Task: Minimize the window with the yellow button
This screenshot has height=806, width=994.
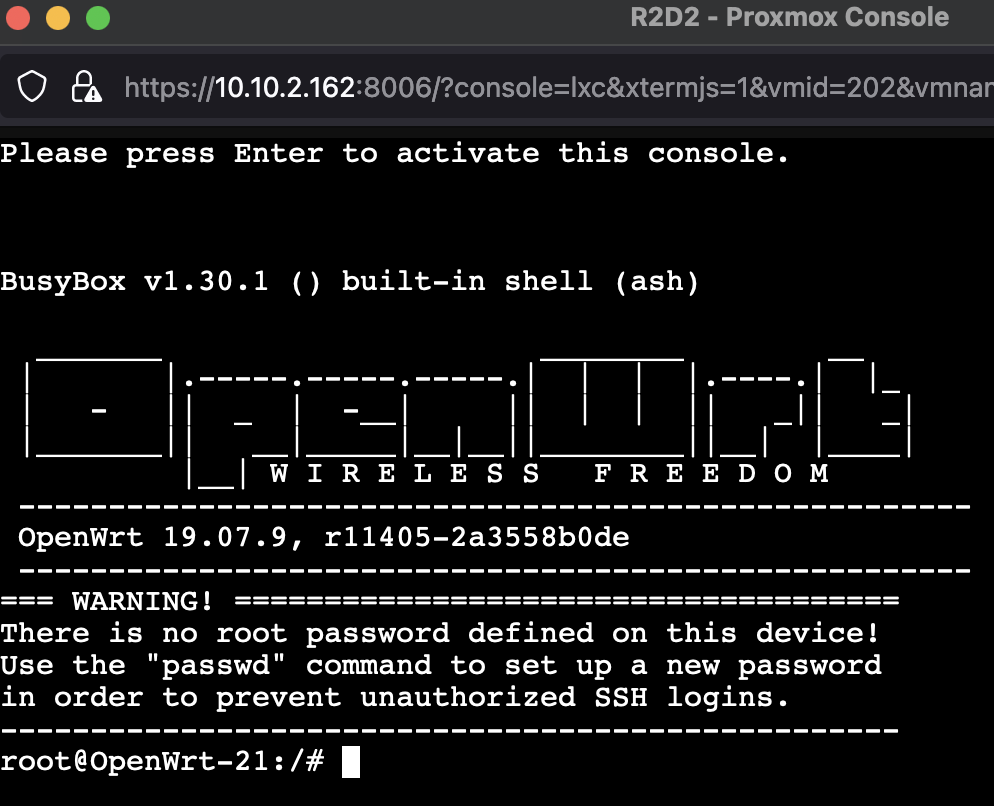Action: coord(58,18)
